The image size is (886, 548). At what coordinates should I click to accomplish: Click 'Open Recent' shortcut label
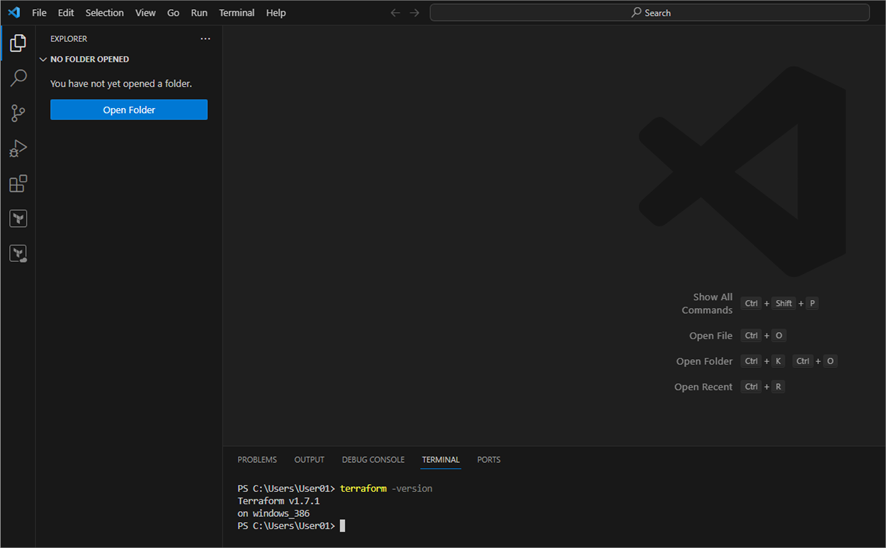pyautogui.click(x=703, y=387)
